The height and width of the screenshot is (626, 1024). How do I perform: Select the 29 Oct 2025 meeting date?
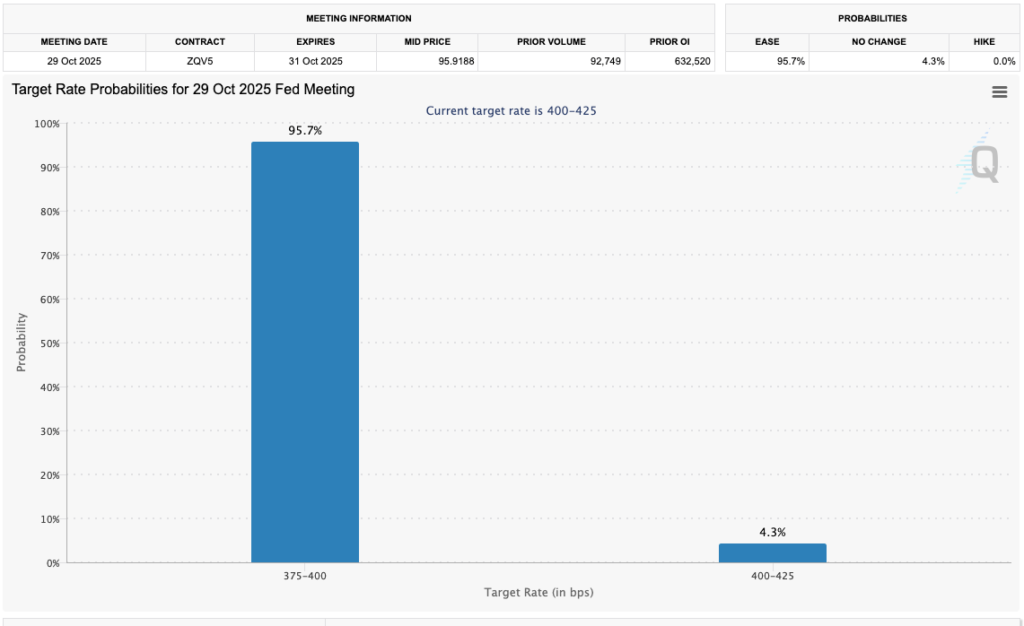coord(74,60)
